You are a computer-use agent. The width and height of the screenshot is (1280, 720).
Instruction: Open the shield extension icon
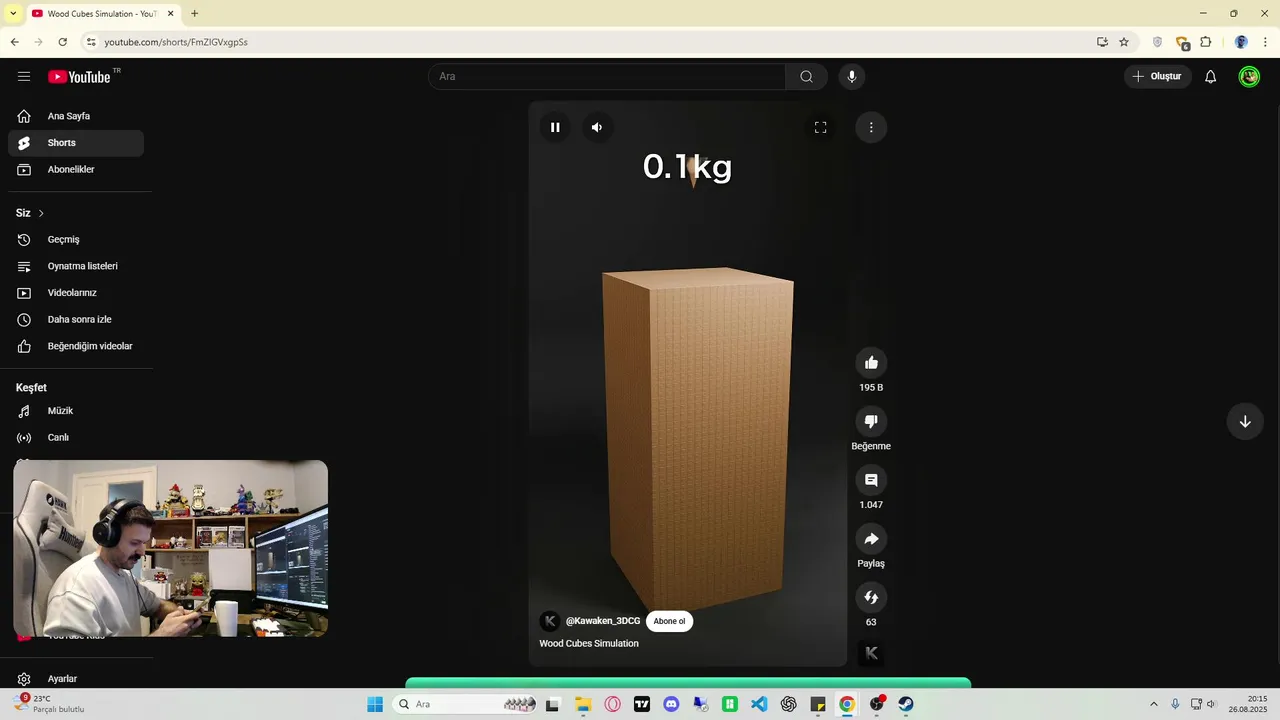coord(1158,42)
